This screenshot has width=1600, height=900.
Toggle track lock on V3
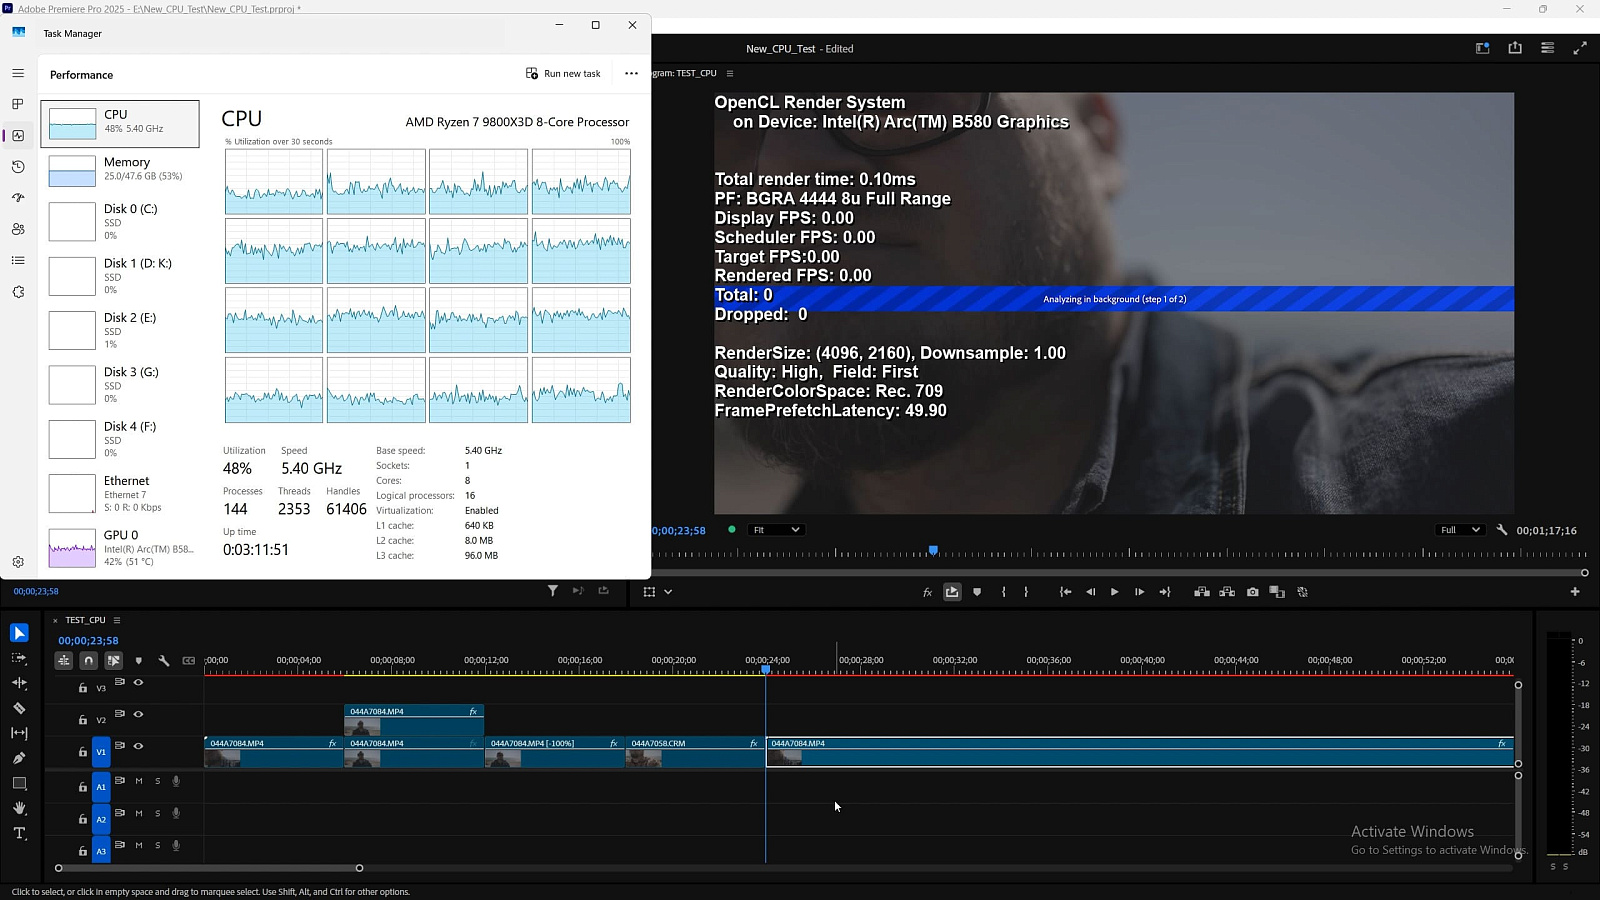(83, 688)
